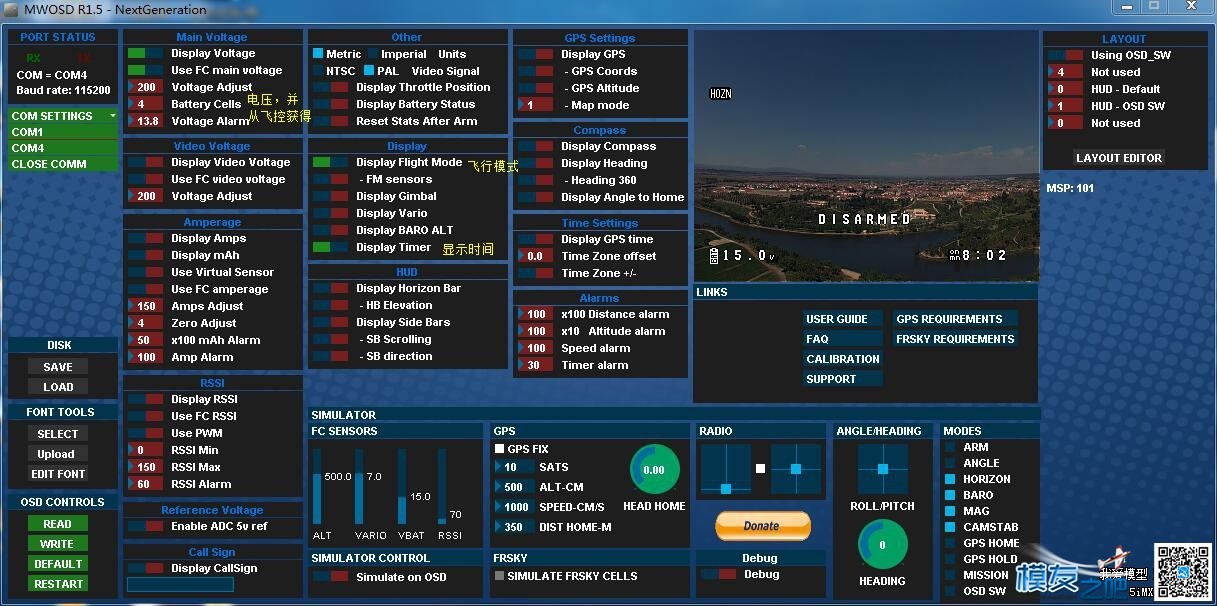Click the HEAD HOME dial
Screen dimensions: 1217x606
tap(654, 470)
